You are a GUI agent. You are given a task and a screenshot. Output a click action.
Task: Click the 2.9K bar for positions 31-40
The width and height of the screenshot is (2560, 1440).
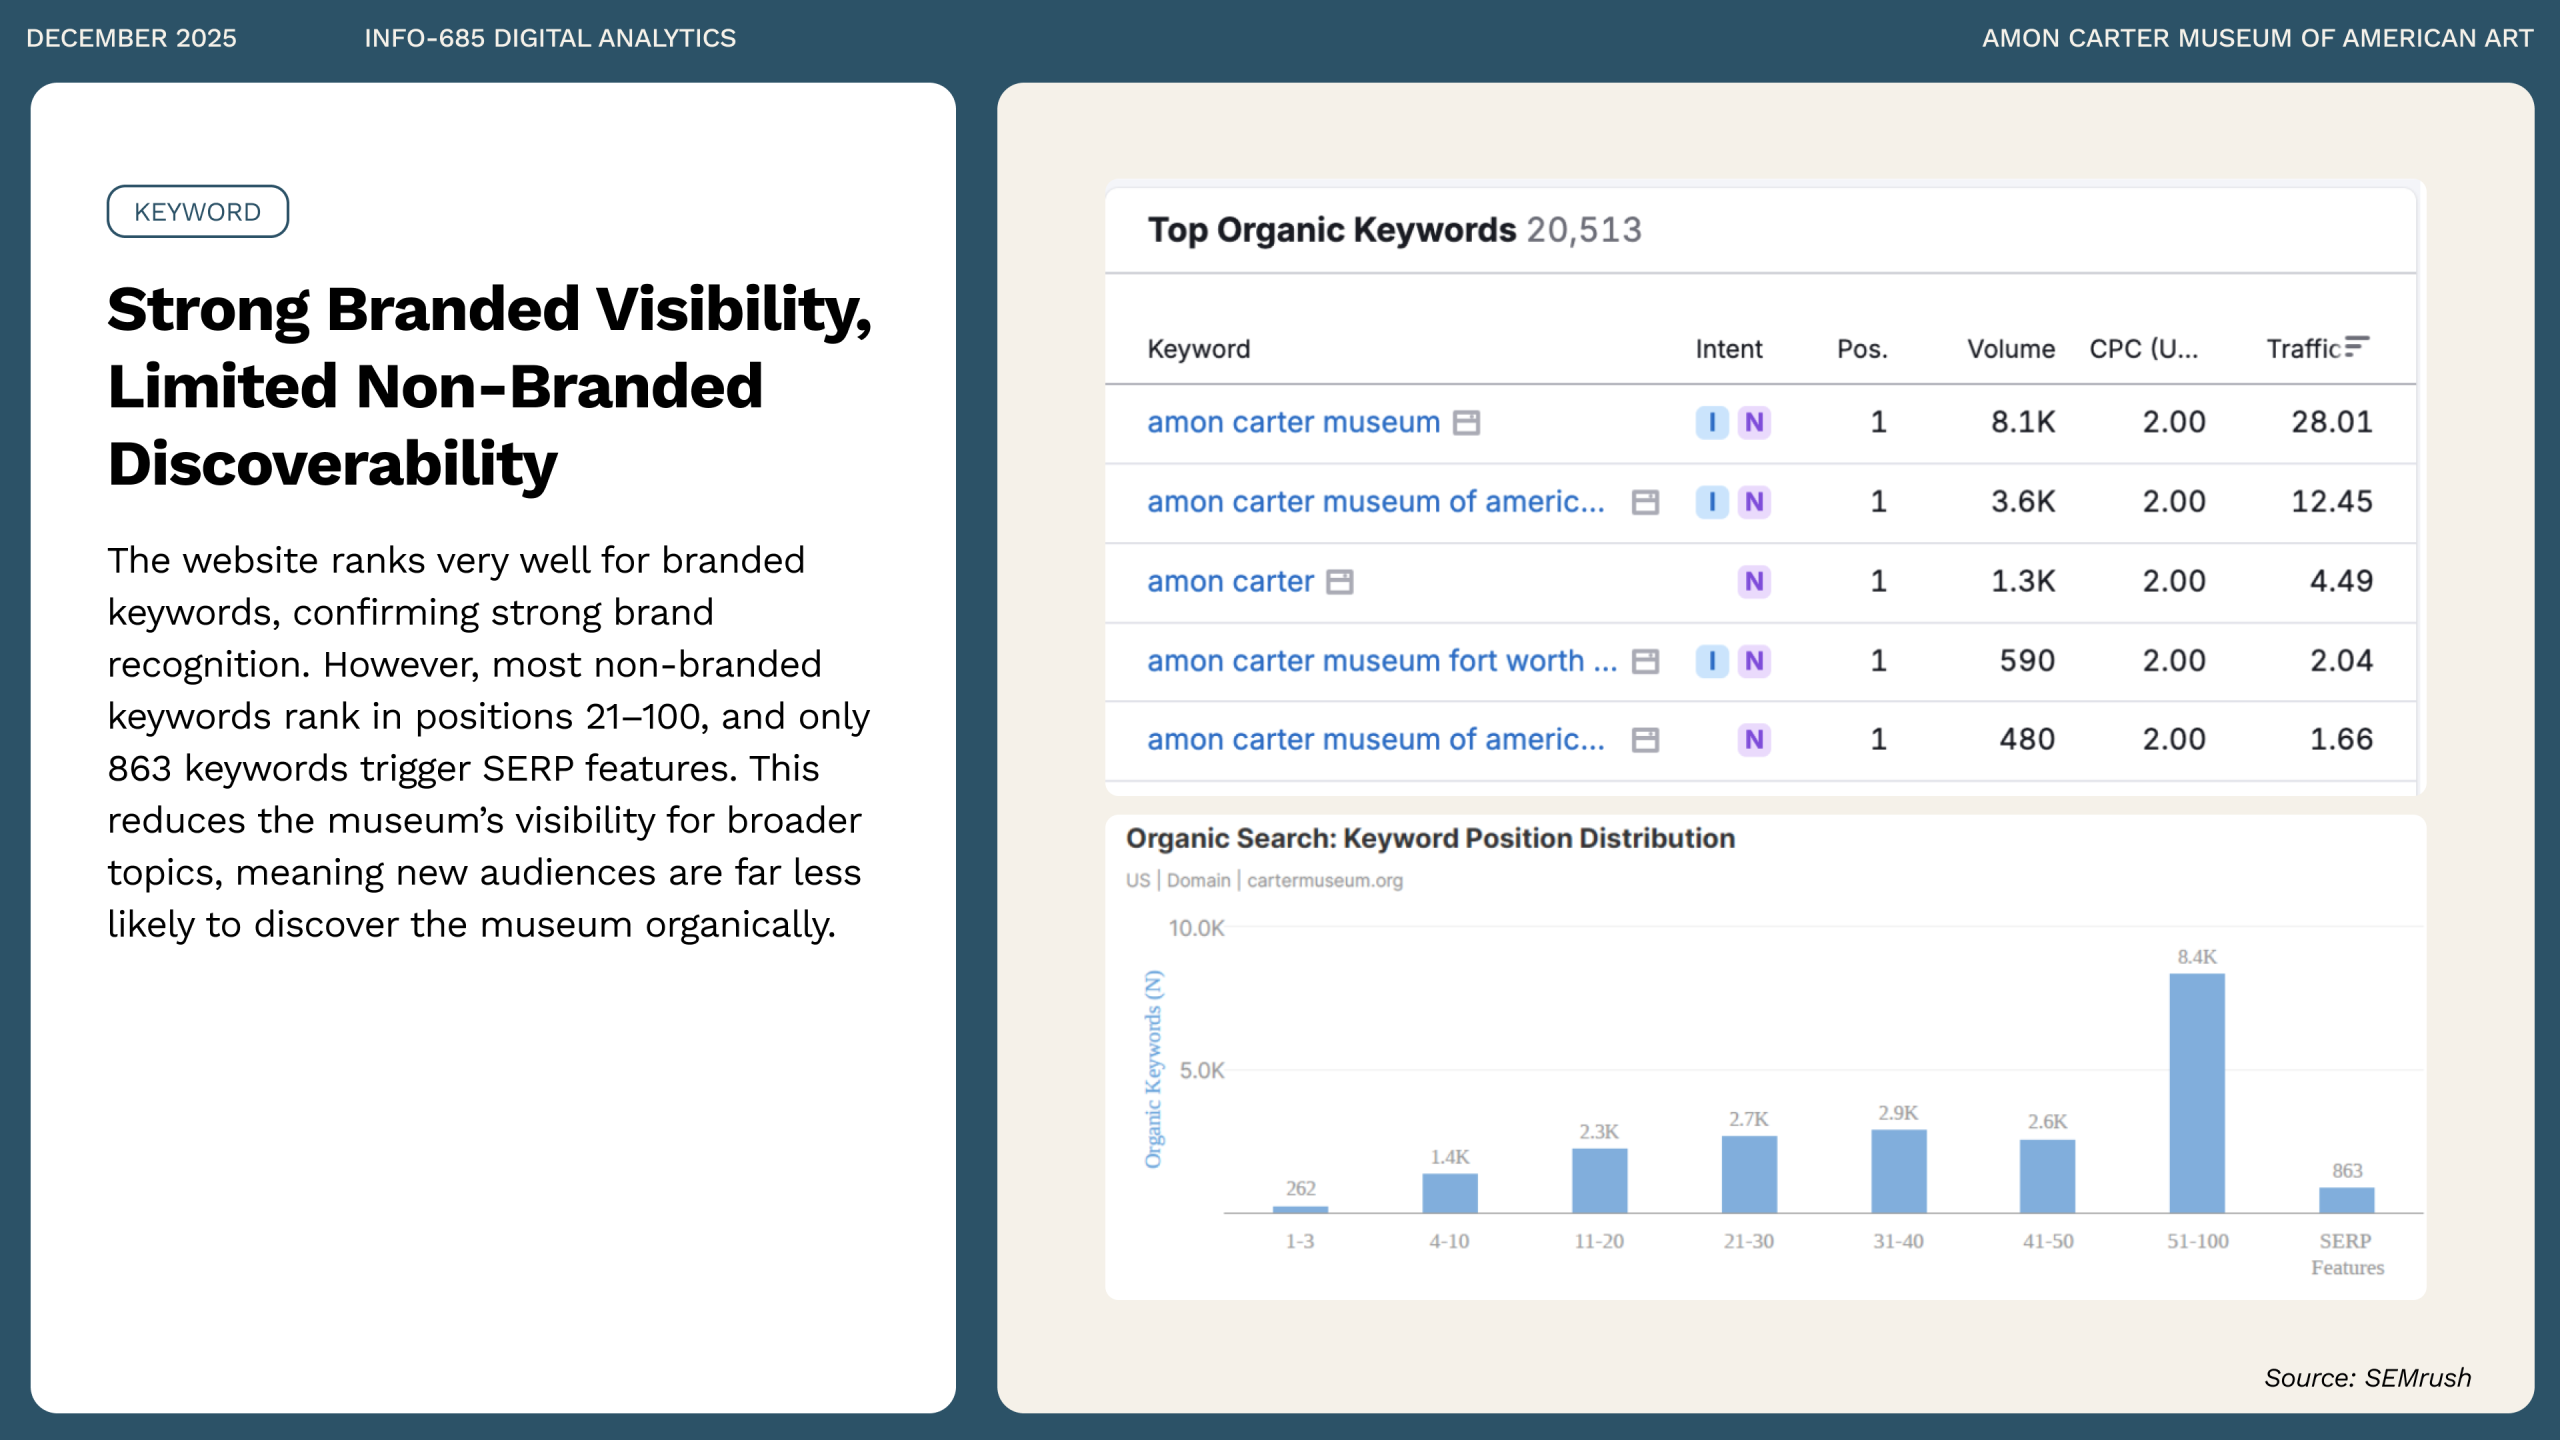pyautogui.click(x=1897, y=1170)
